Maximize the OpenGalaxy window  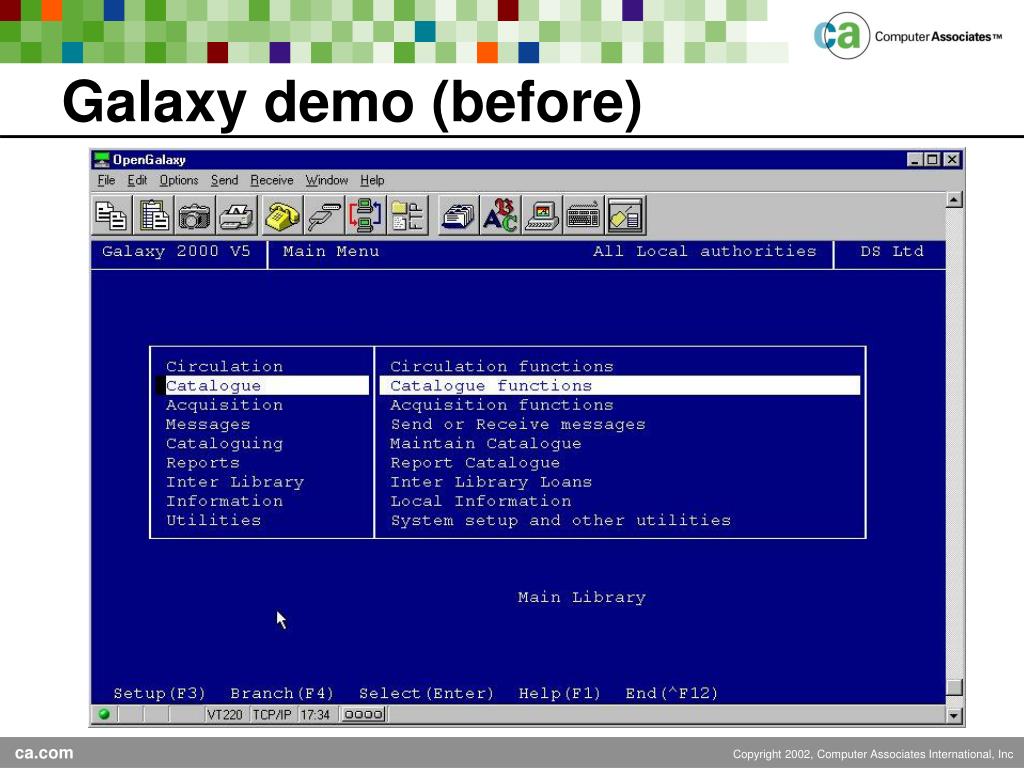tap(933, 159)
